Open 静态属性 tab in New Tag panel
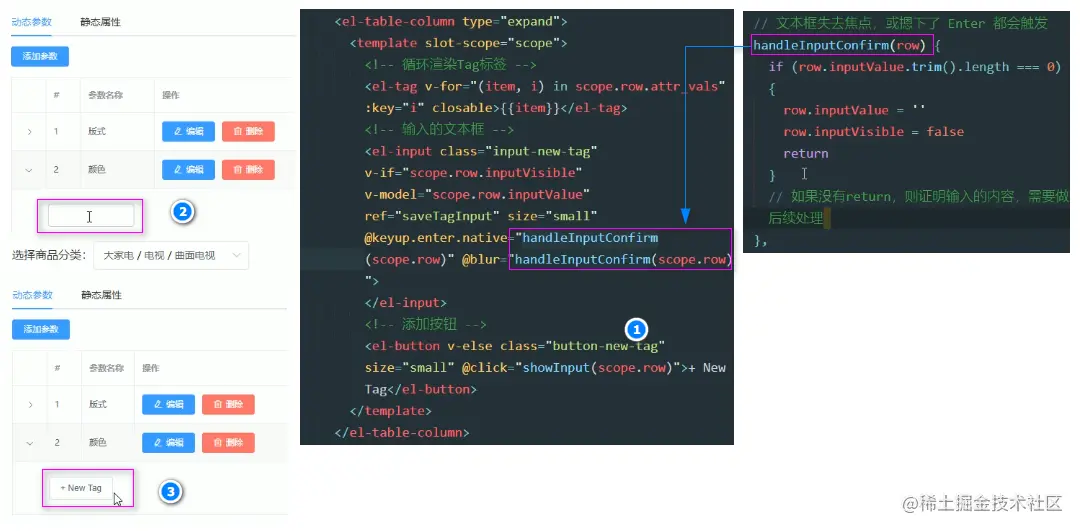The image size is (1080, 531). (101, 295)
